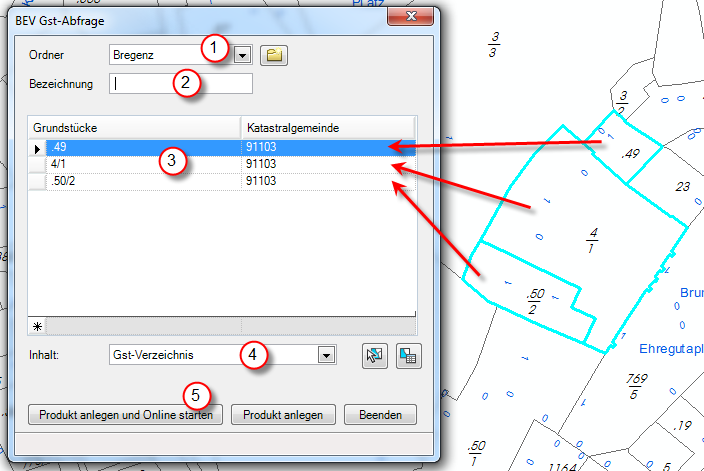Close the BEV Gst-Abfrage dialog
This screenshot has height=471, width=704.
click(411, 18)
